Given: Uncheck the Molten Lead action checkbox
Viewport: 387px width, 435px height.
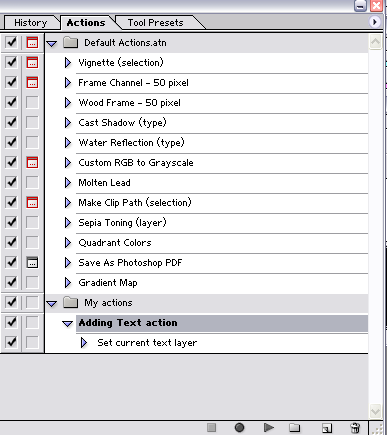Looking at the screenshot, I should click(11, 182).
